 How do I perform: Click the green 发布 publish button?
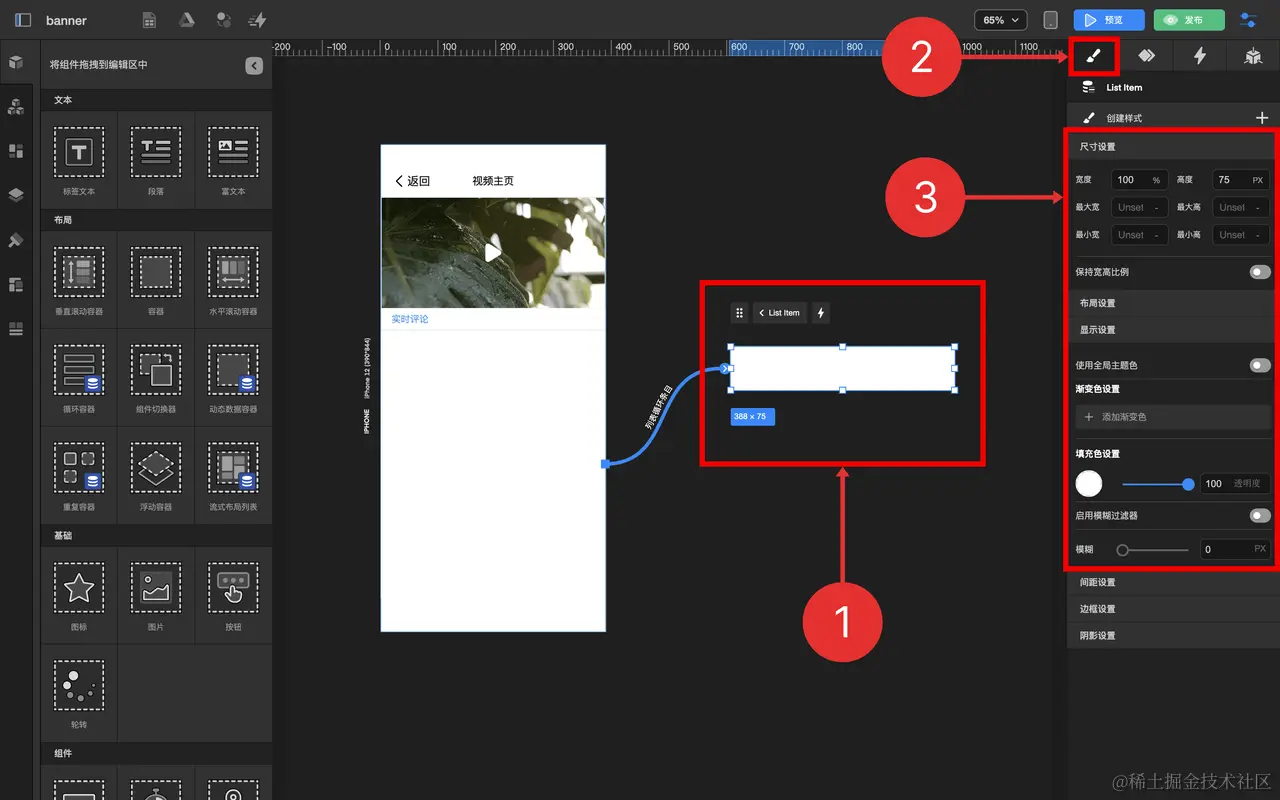(x=1189, y=20)
